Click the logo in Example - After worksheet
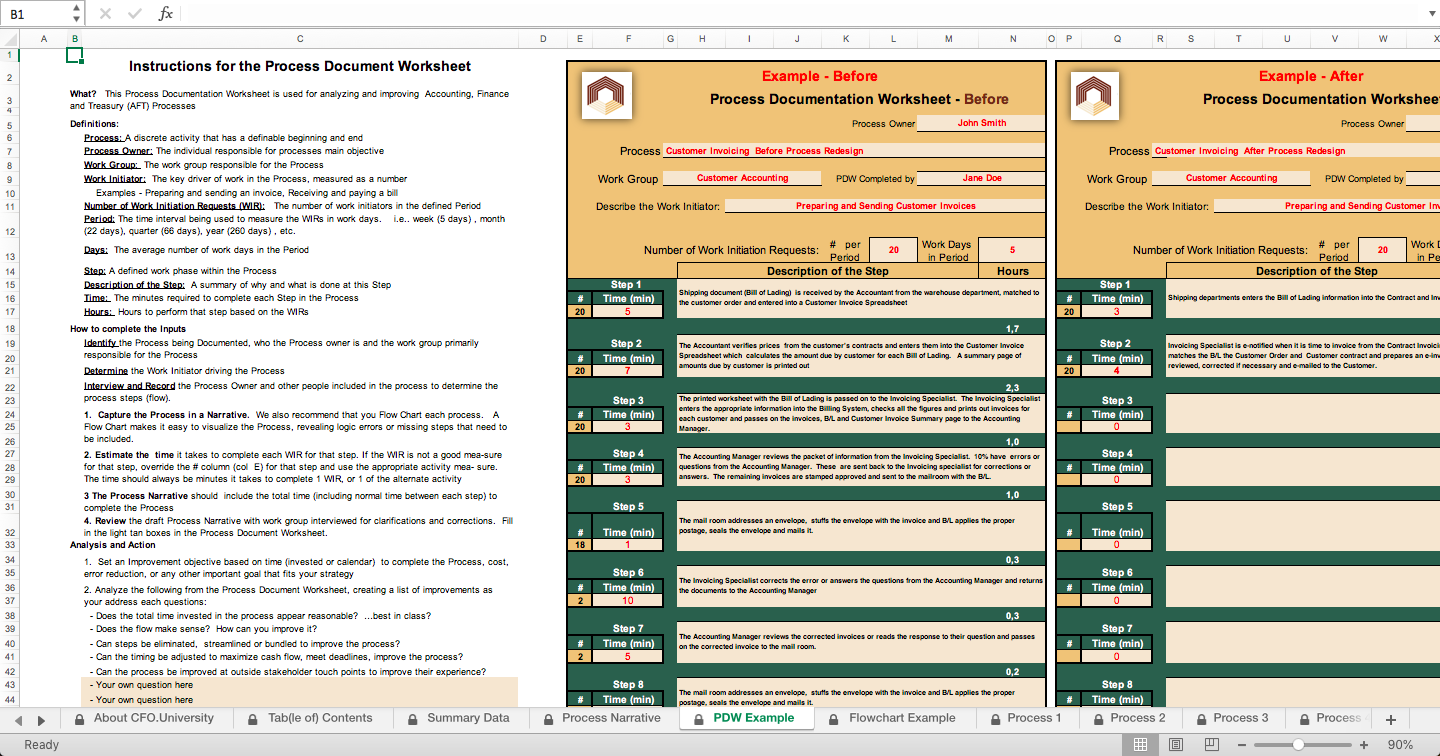This screenshot has width=1440, height=756. pyautogui.click(x=1094, y=97)
